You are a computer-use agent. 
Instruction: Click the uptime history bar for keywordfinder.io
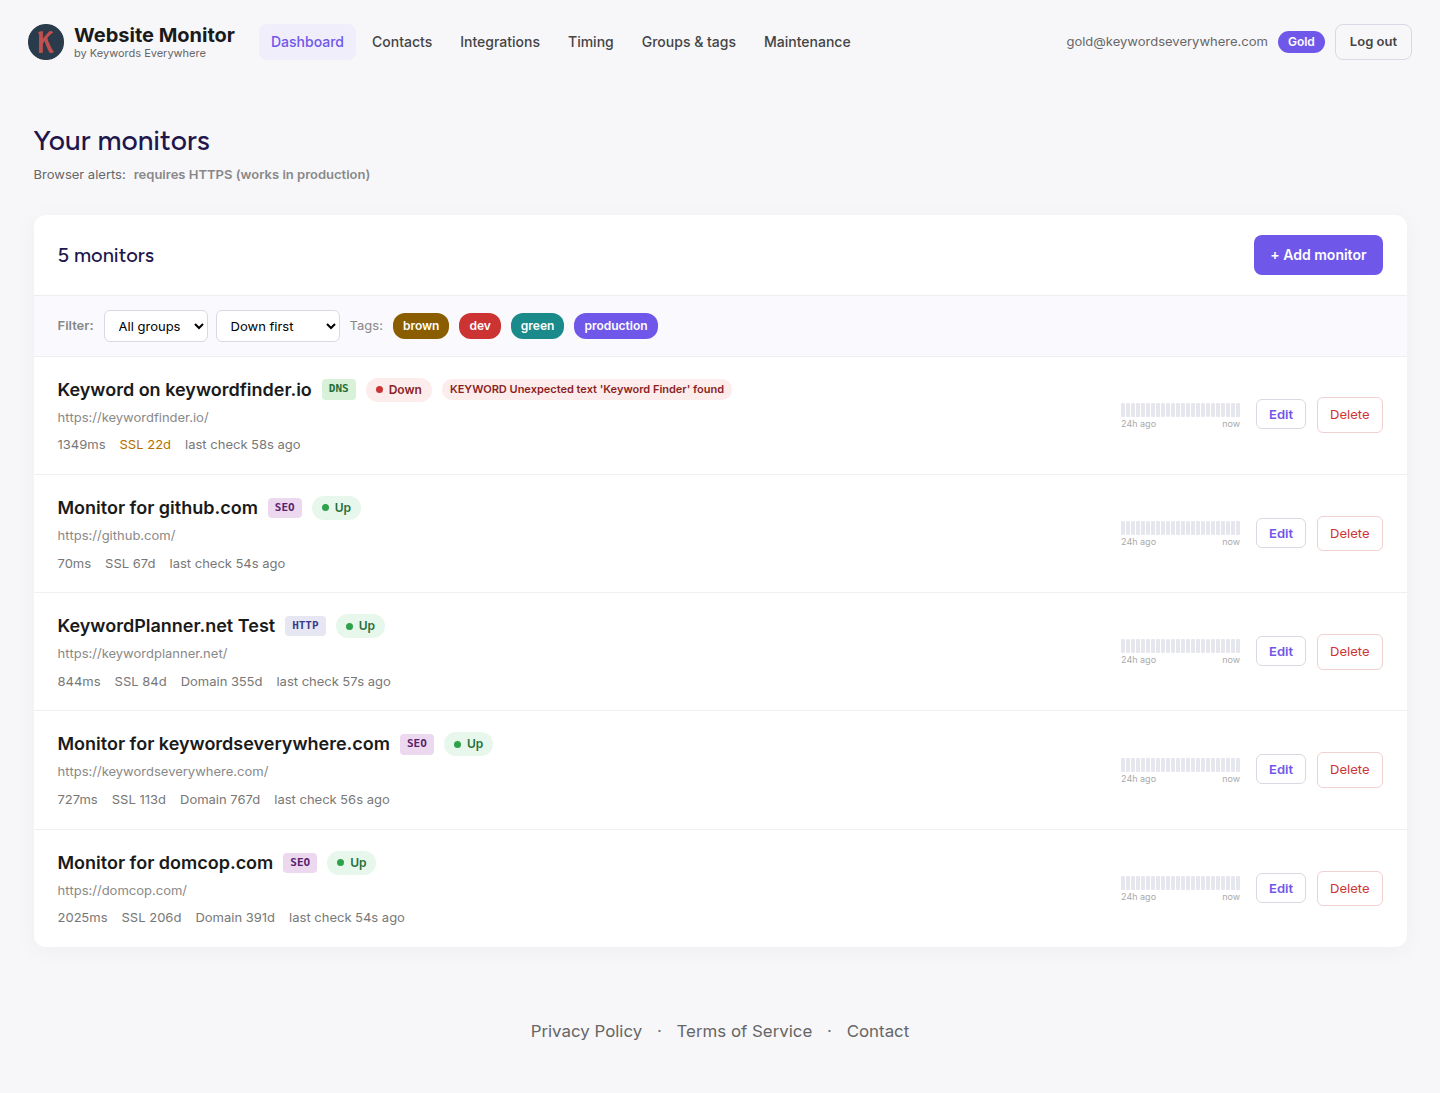[x=1180, y=410]
